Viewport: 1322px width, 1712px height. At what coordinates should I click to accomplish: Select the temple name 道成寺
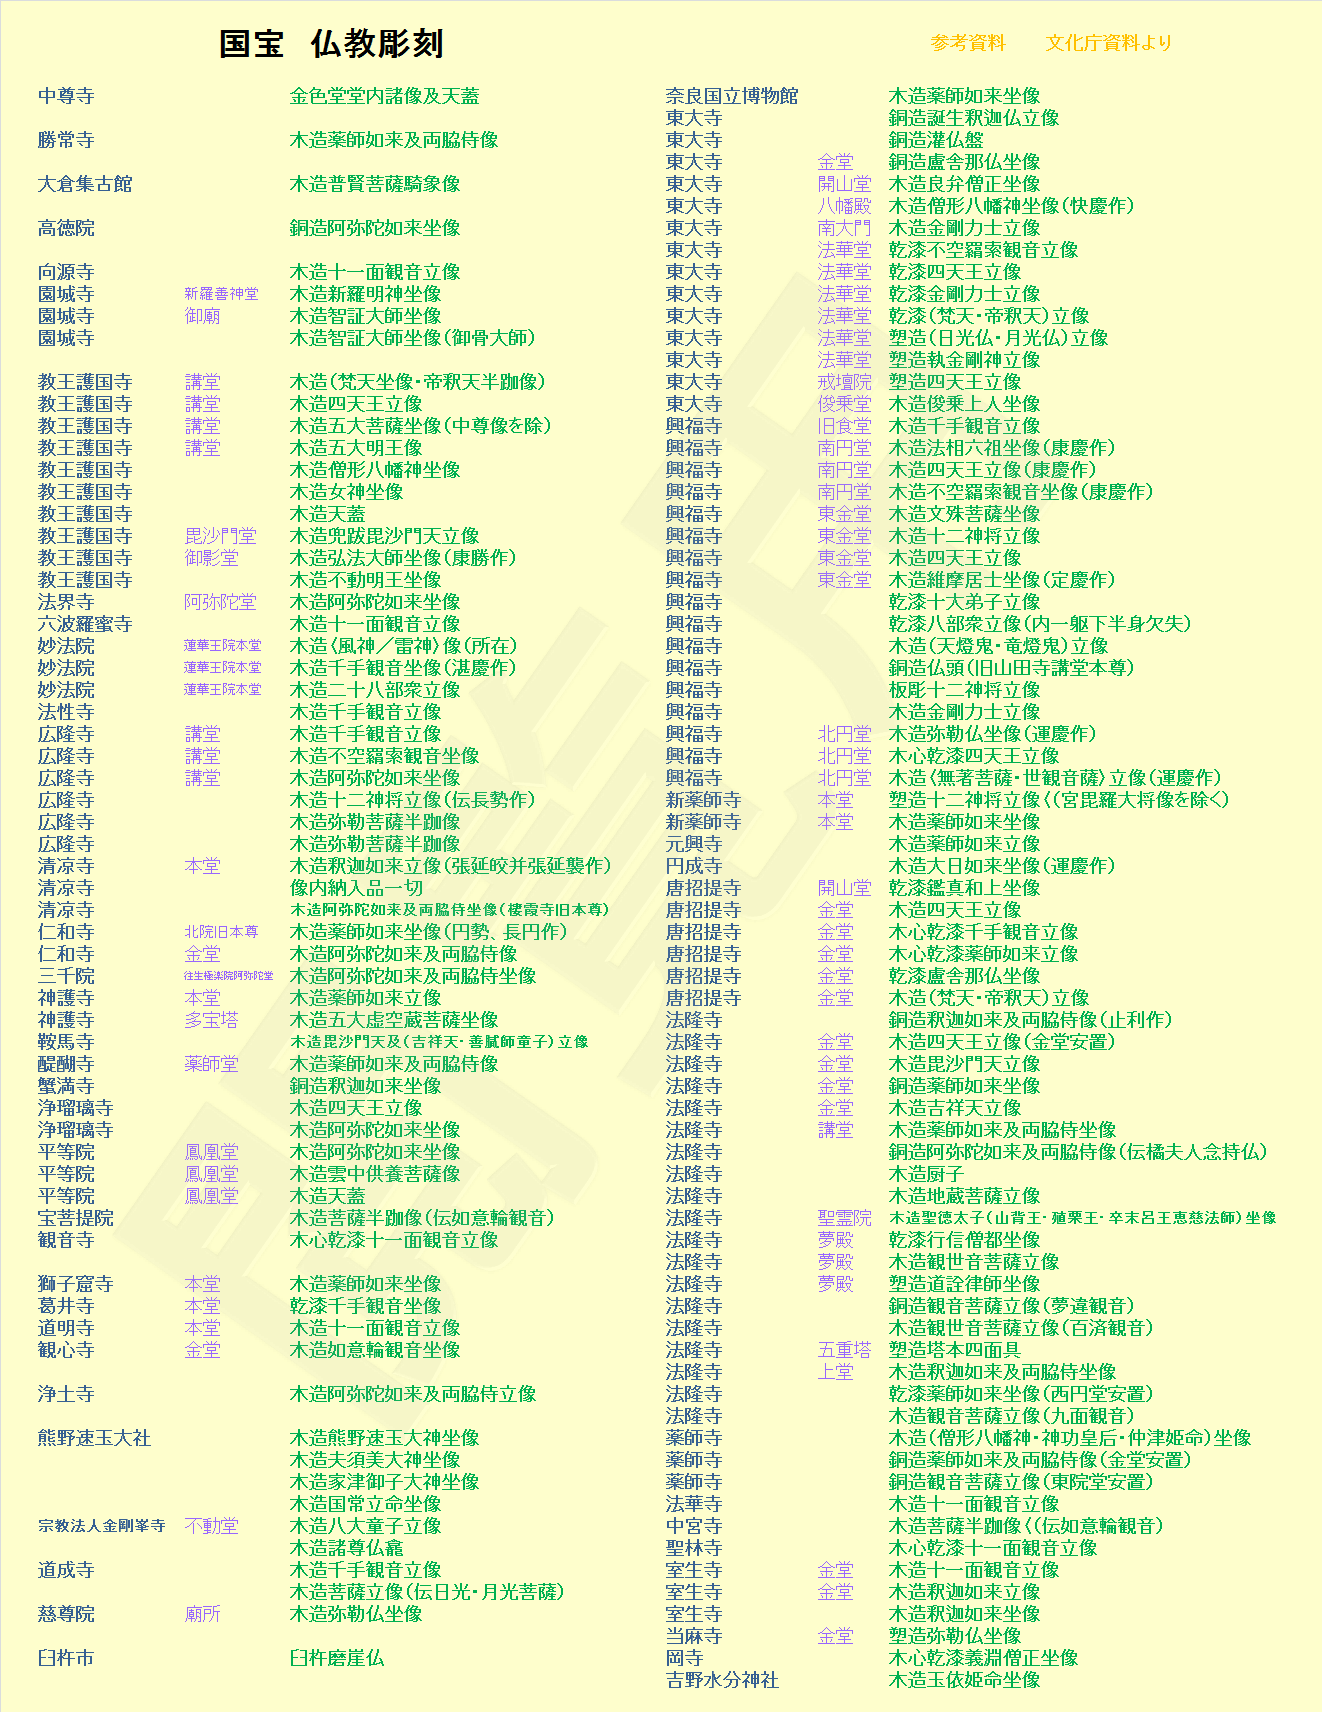pos(66,1570)
